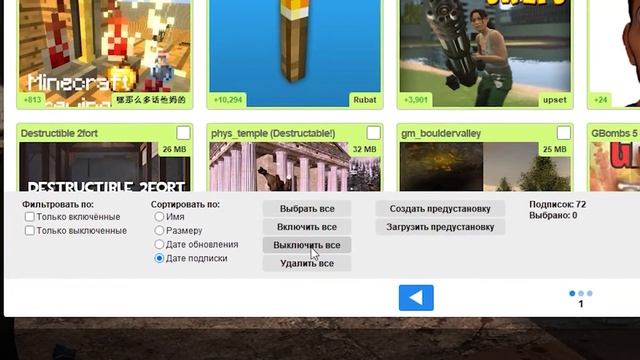Click the Включить все button
The height and width of the screenshot is (360, 640).
tap(307, 227)
